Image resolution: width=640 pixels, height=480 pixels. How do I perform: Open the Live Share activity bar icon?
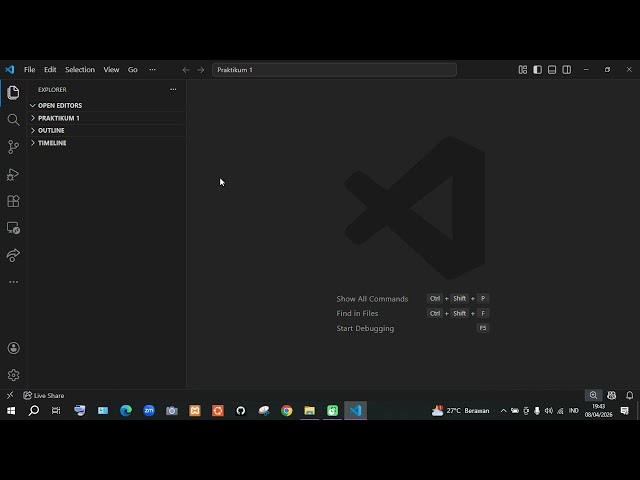pyautogui.click(x=13, y=255)
